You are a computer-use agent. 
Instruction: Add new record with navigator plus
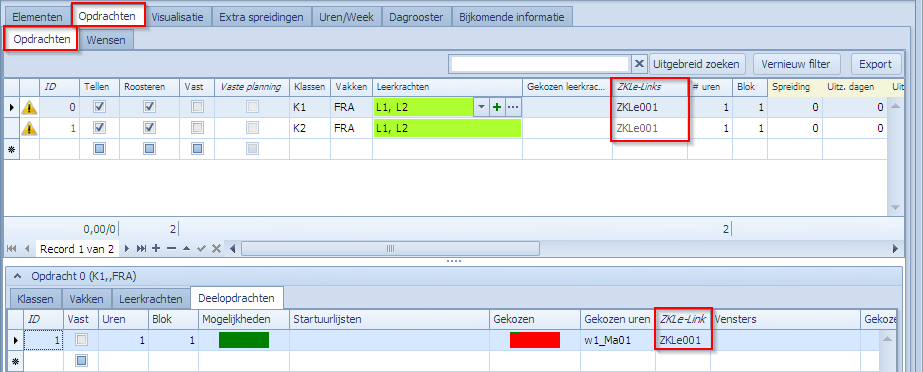156,249
